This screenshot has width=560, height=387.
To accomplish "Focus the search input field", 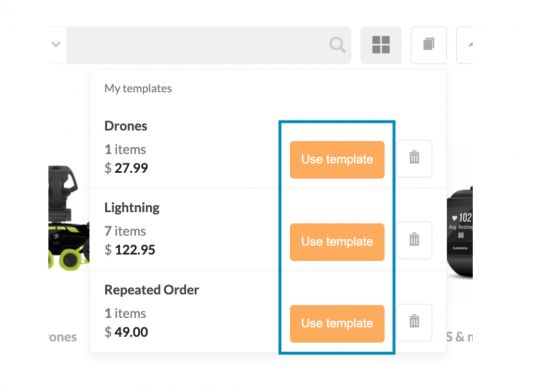I will [209, 45].
